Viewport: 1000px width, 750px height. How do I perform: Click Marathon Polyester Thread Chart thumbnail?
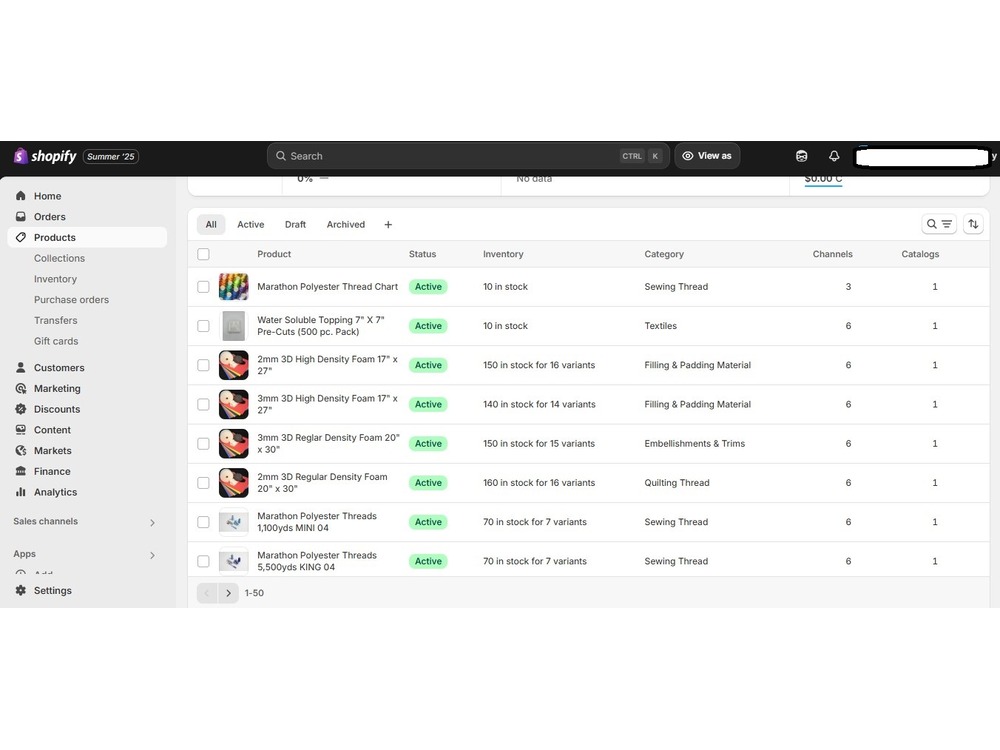pos(233,287)
